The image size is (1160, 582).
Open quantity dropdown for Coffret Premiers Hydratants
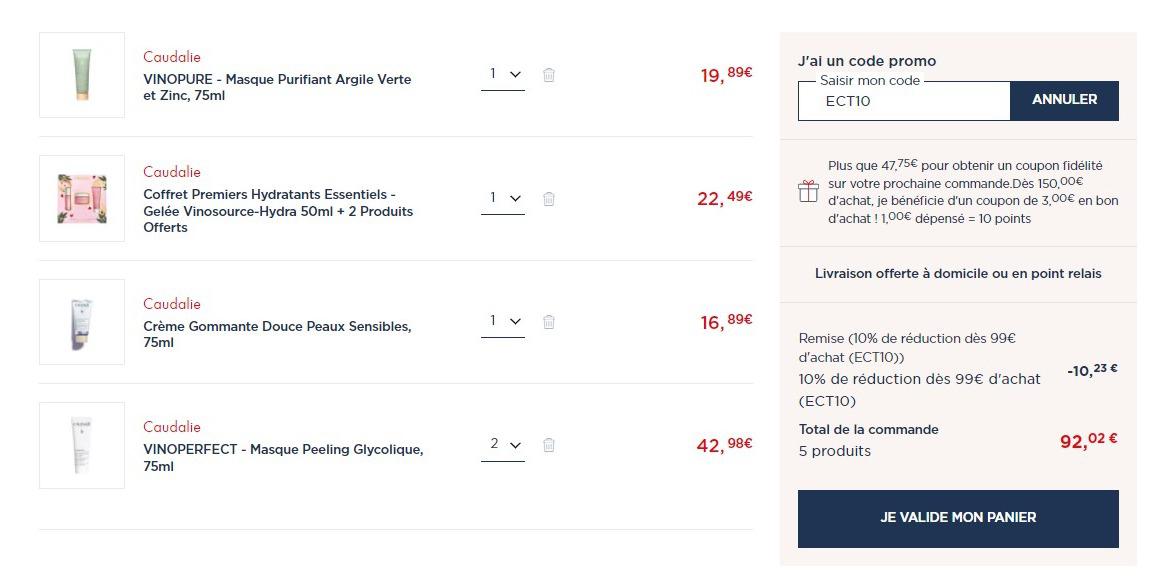click(503, 199)
